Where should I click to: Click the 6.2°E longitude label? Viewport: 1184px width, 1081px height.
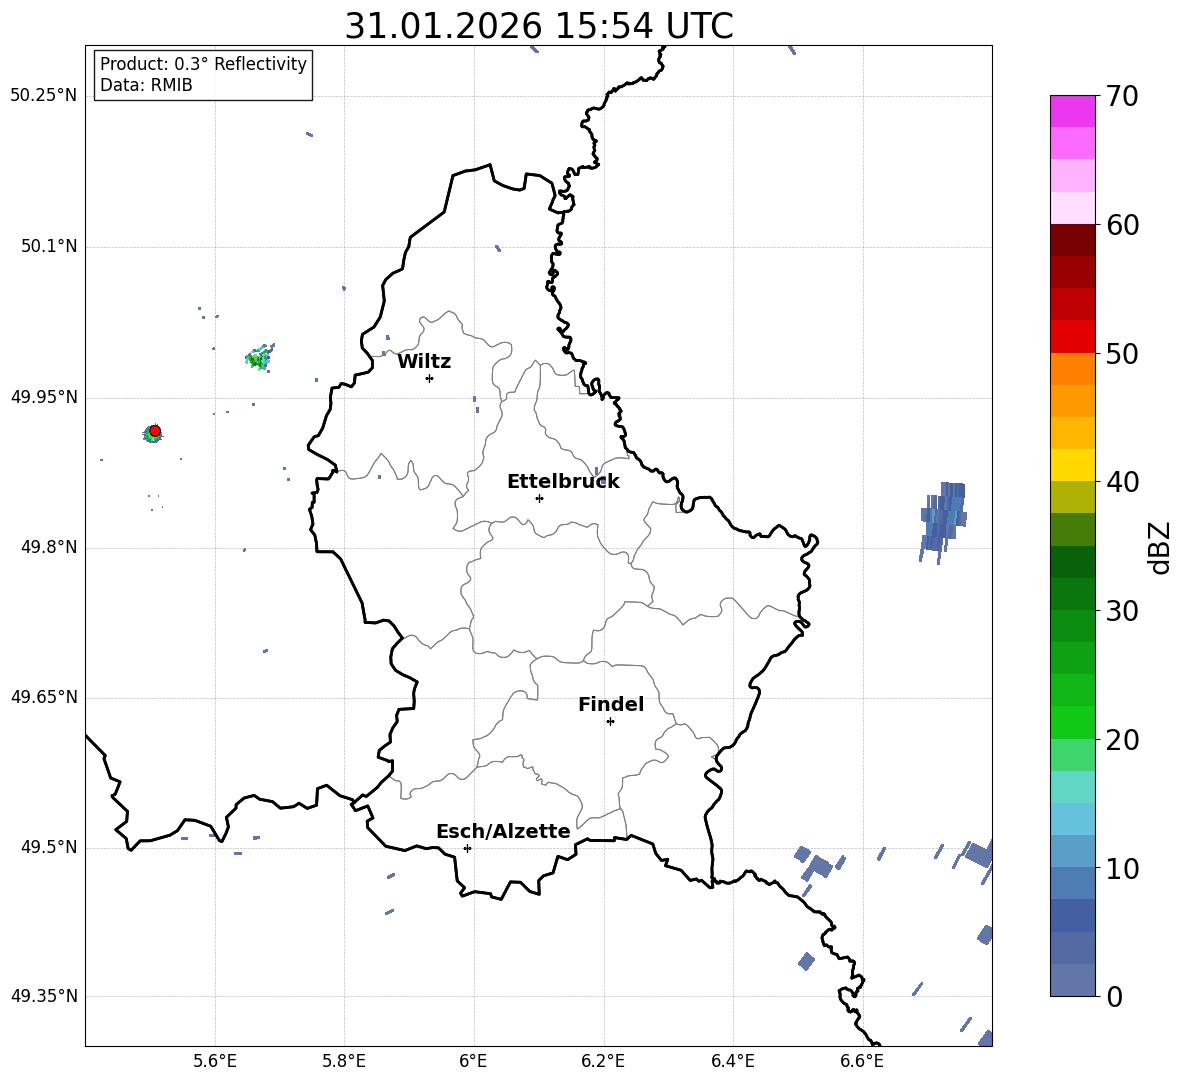603,1061
